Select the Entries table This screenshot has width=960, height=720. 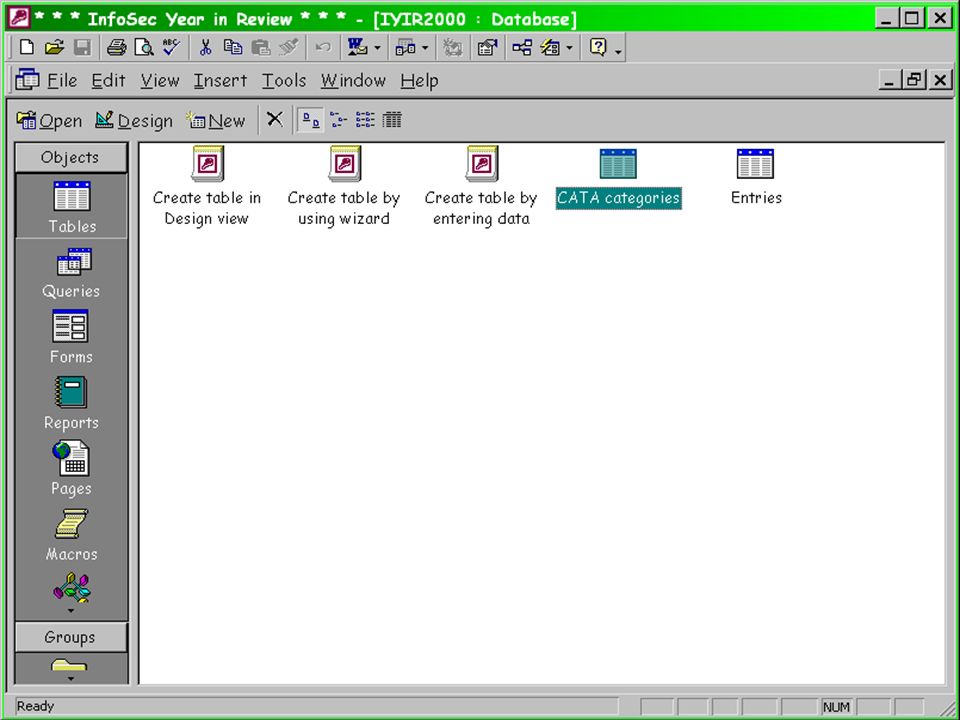pos(756,177)
